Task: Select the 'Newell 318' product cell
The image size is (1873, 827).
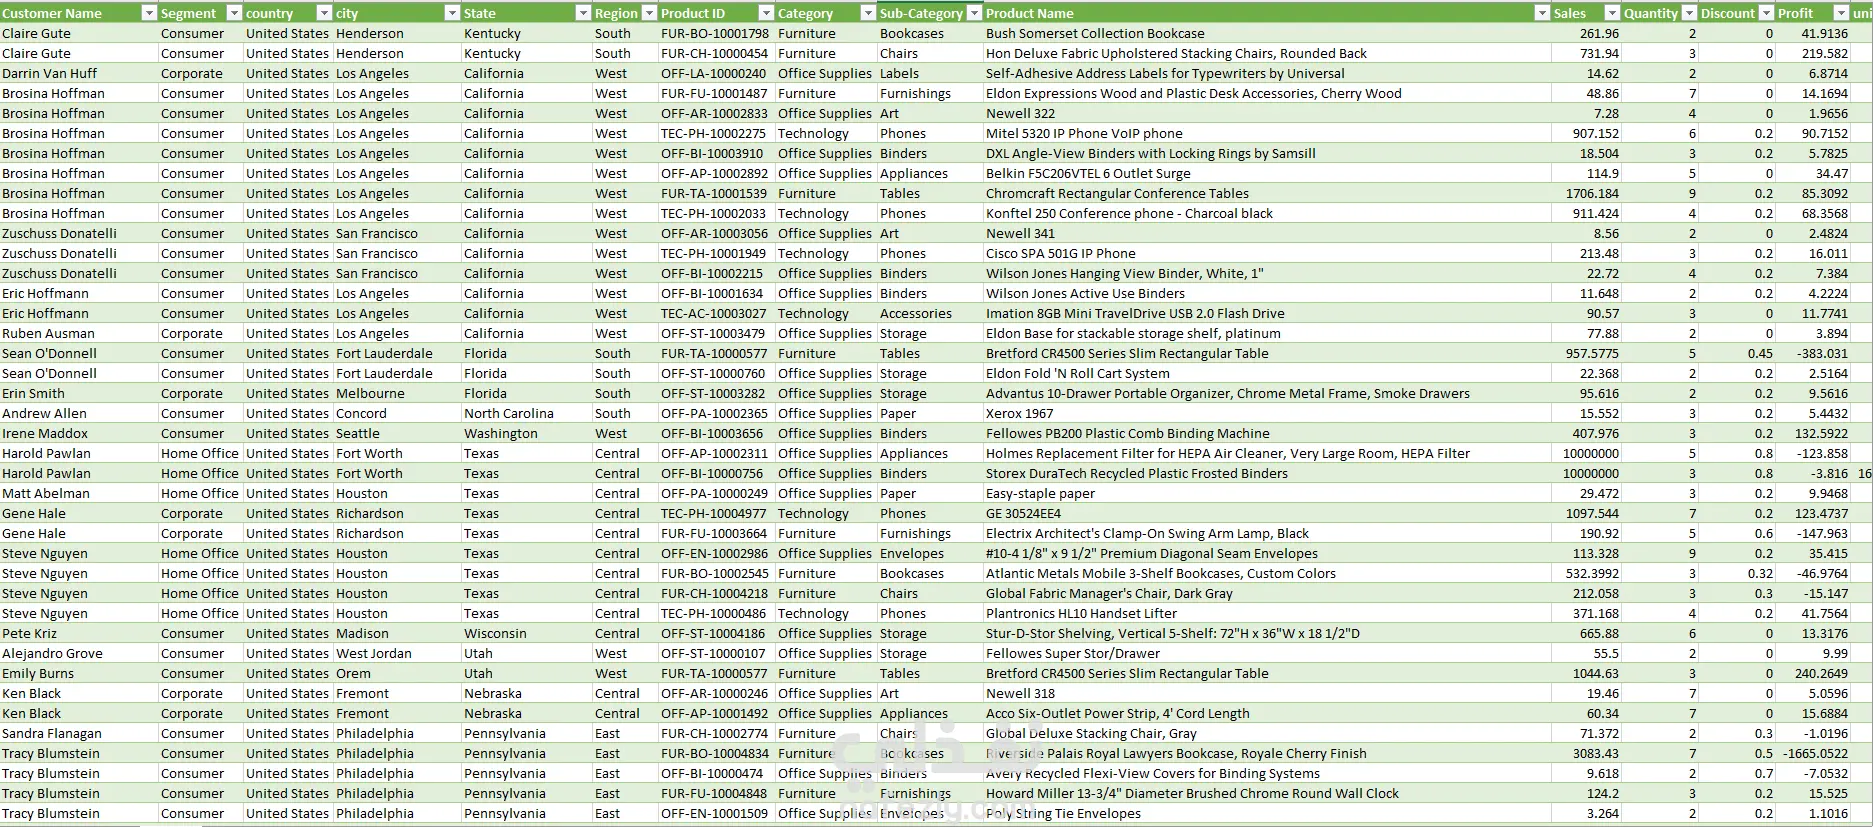Action: [x=1267, y=693]
